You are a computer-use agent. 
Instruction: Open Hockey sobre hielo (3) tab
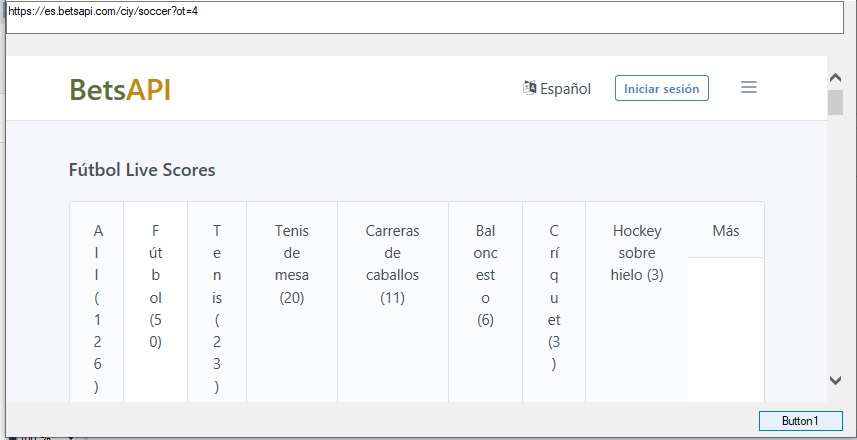pyautogui.click(x=637, y=253)
